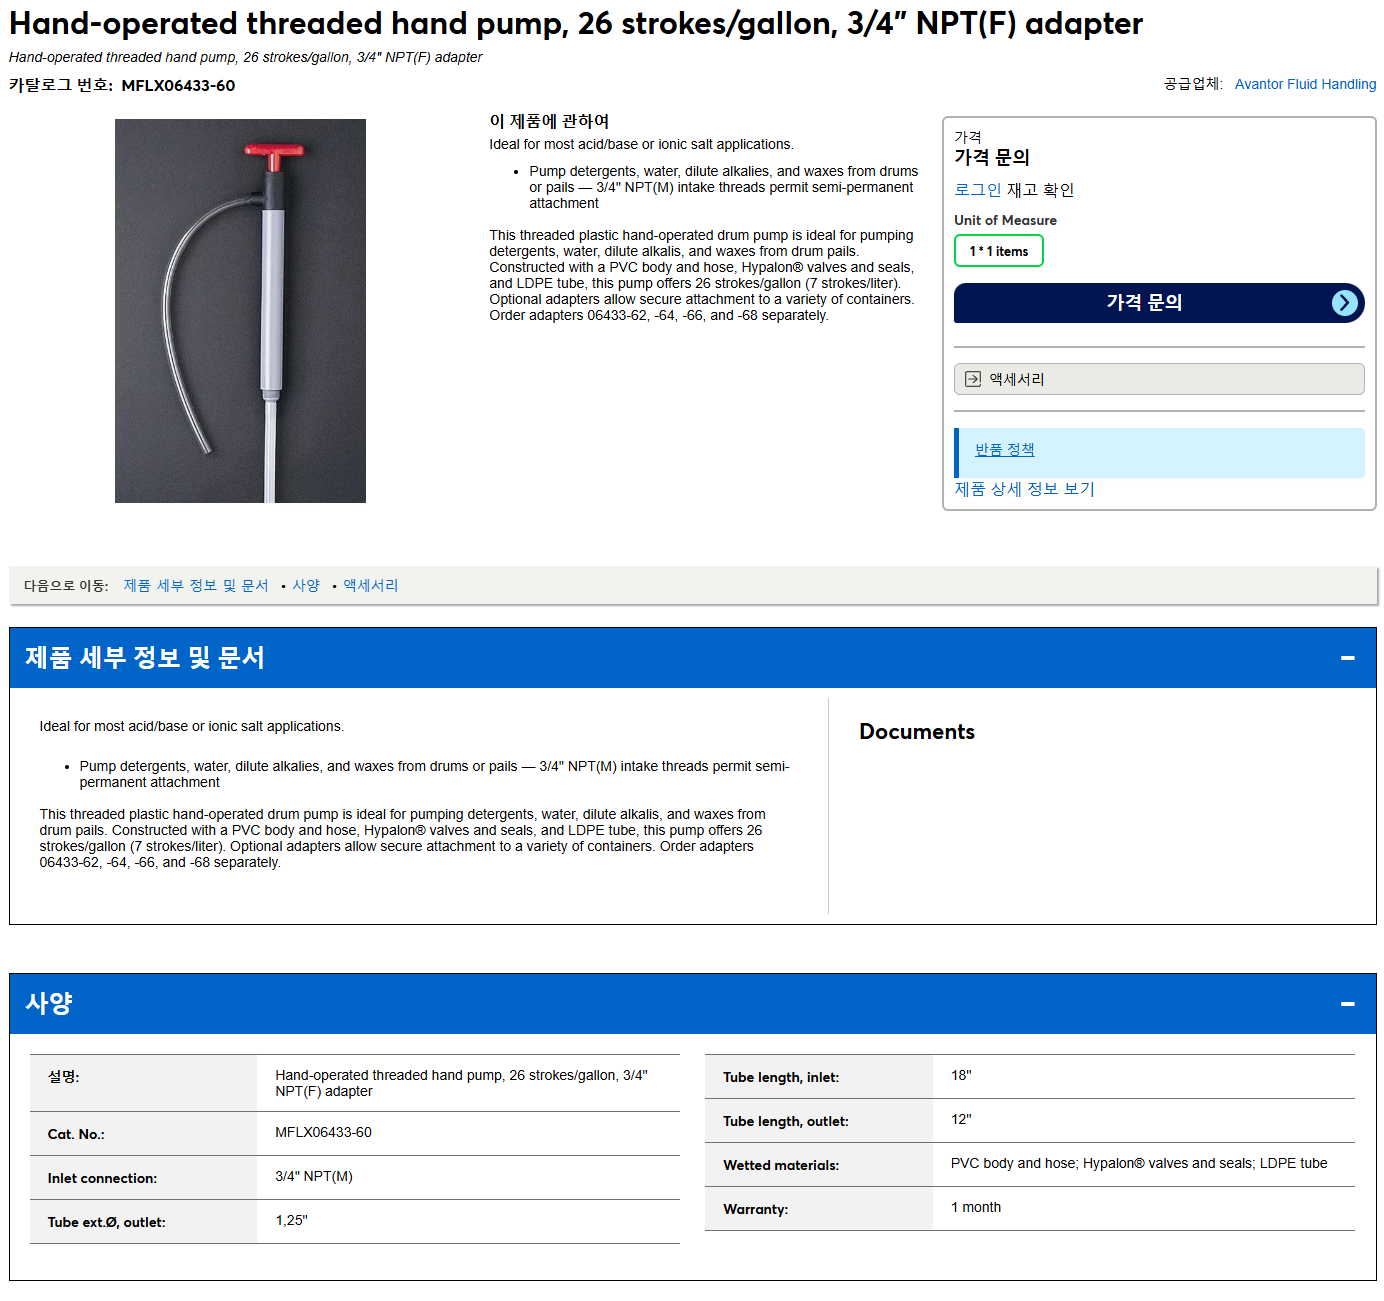Click the arrow icon on the 가격 문의 button
Screen dimensions: 1384x1301
pos(1345,303)
